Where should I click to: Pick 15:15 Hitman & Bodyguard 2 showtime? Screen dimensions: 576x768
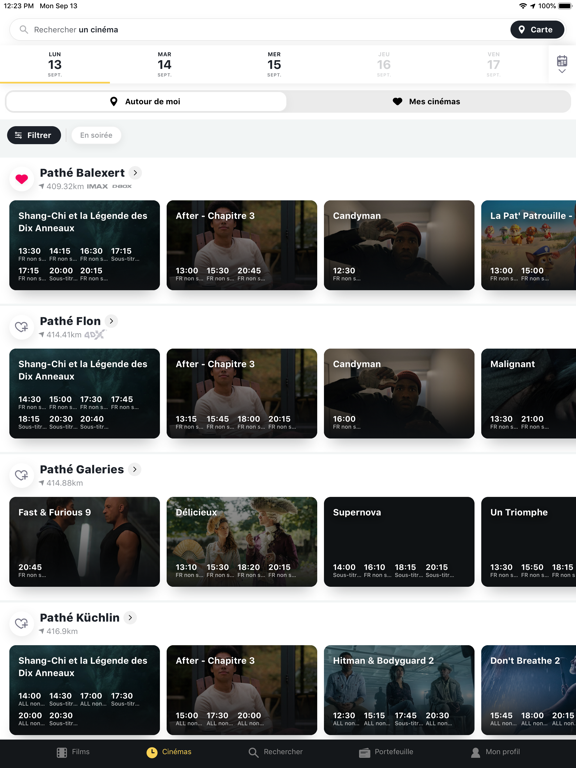pyautogui.click(x=375, y=719)
